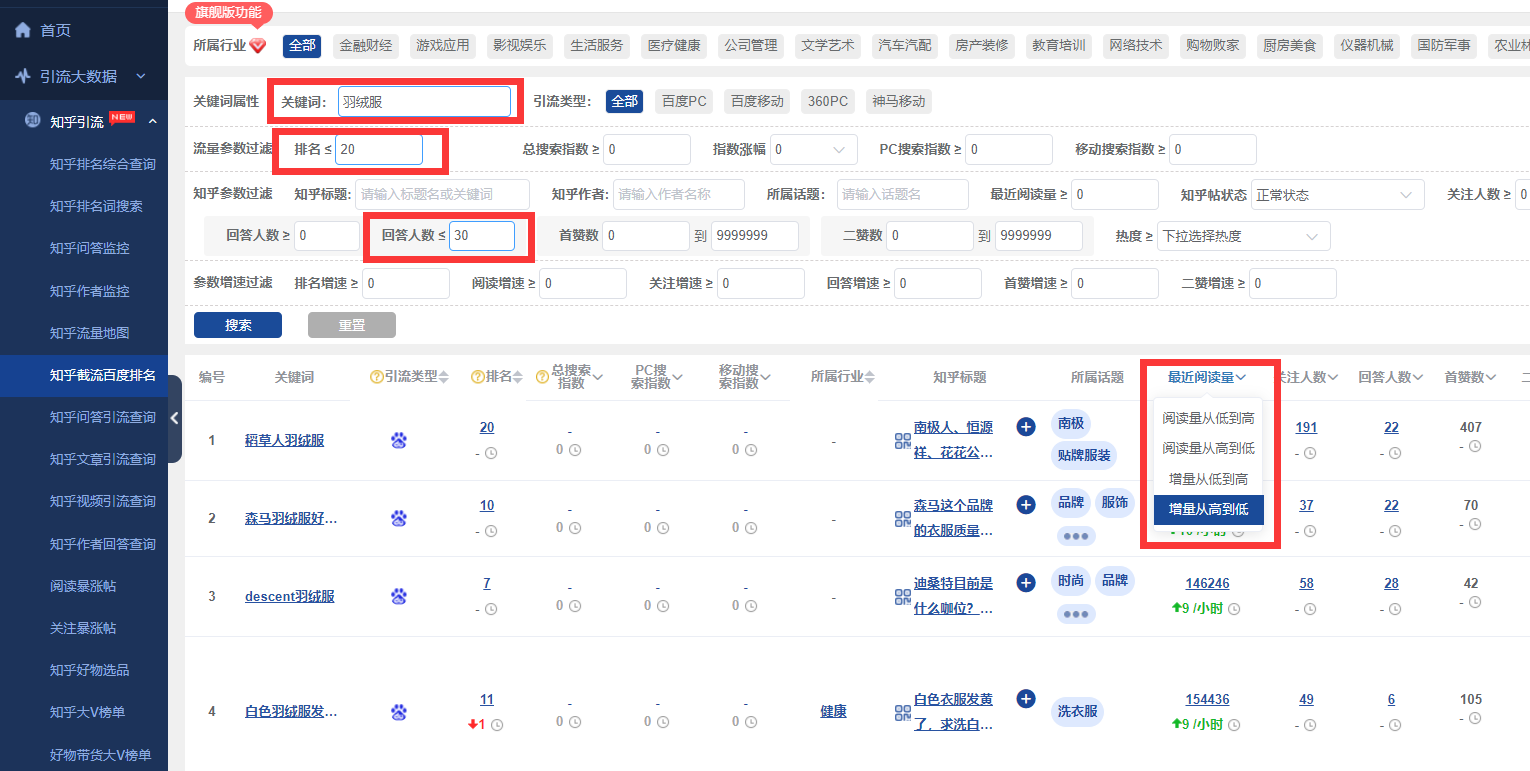This screenshot has height=771, width=1530.
Task: Collapse the 知乎引流 sidebar group
Action: point(152,122)
